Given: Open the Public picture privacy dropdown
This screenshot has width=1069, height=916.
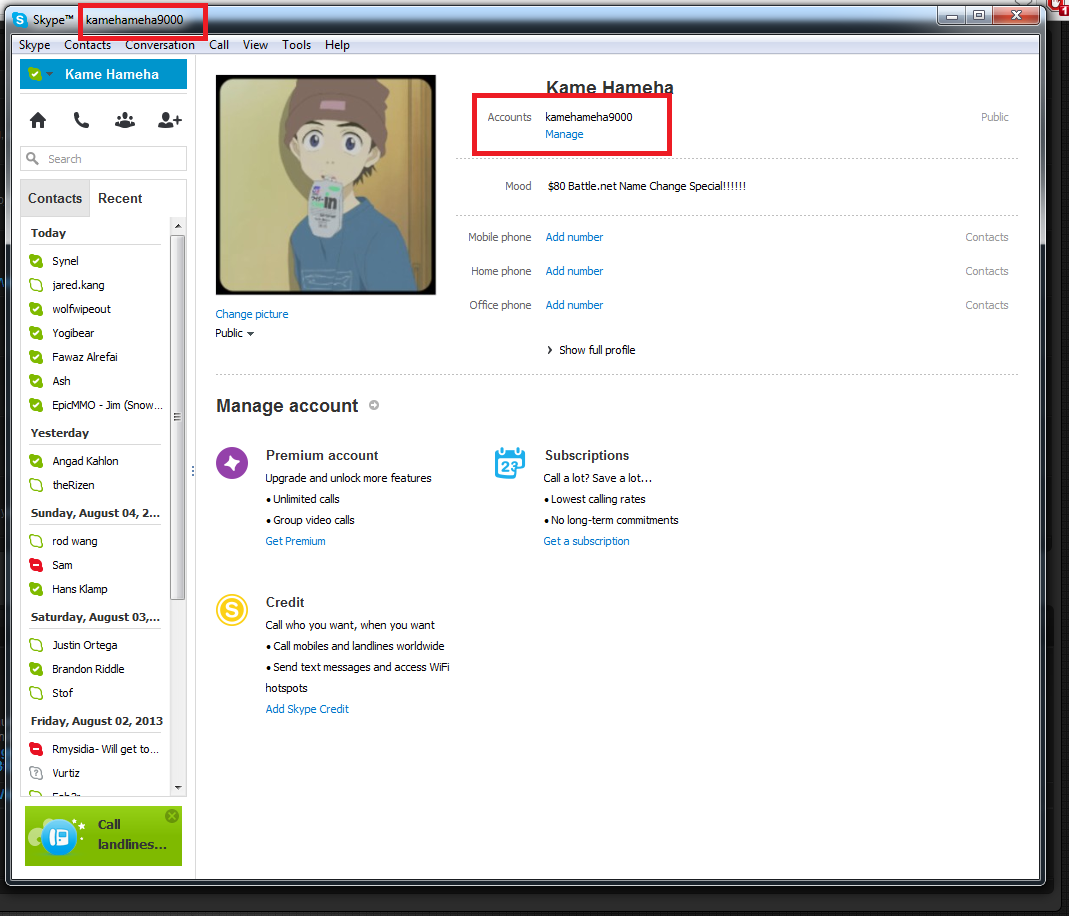Looking at the screenshot, I should click(x=235, y=333).
